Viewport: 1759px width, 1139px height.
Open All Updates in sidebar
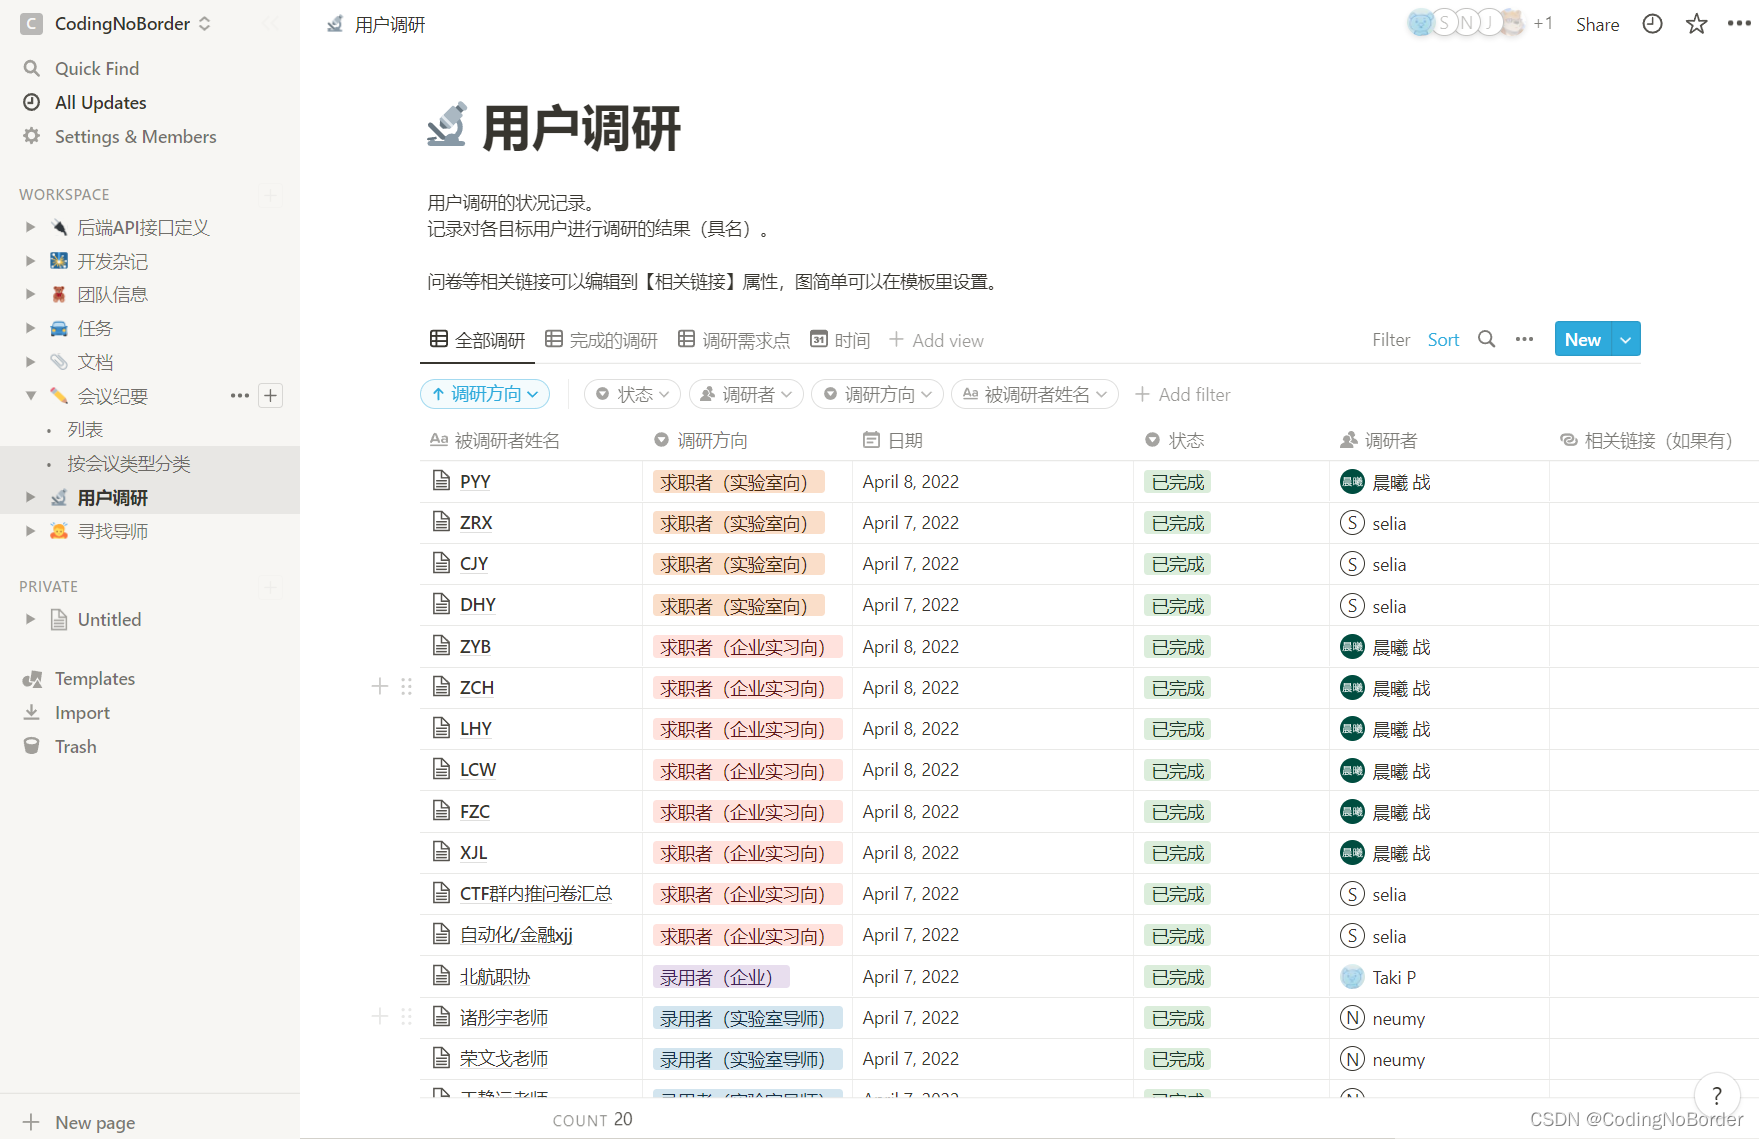[x=100, y=102]
